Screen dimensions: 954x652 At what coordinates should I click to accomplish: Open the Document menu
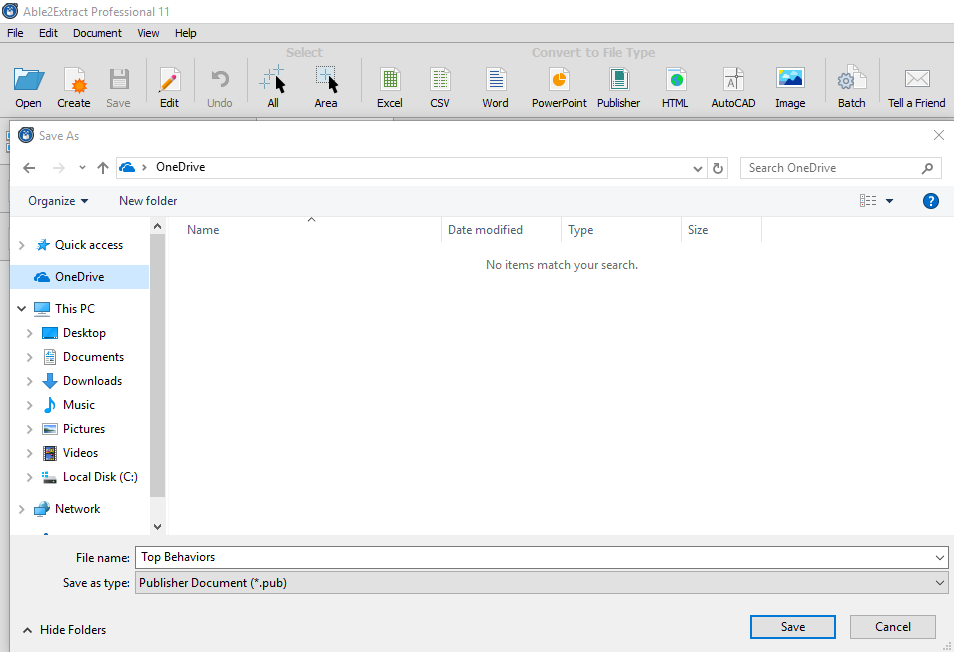(97, 33)
